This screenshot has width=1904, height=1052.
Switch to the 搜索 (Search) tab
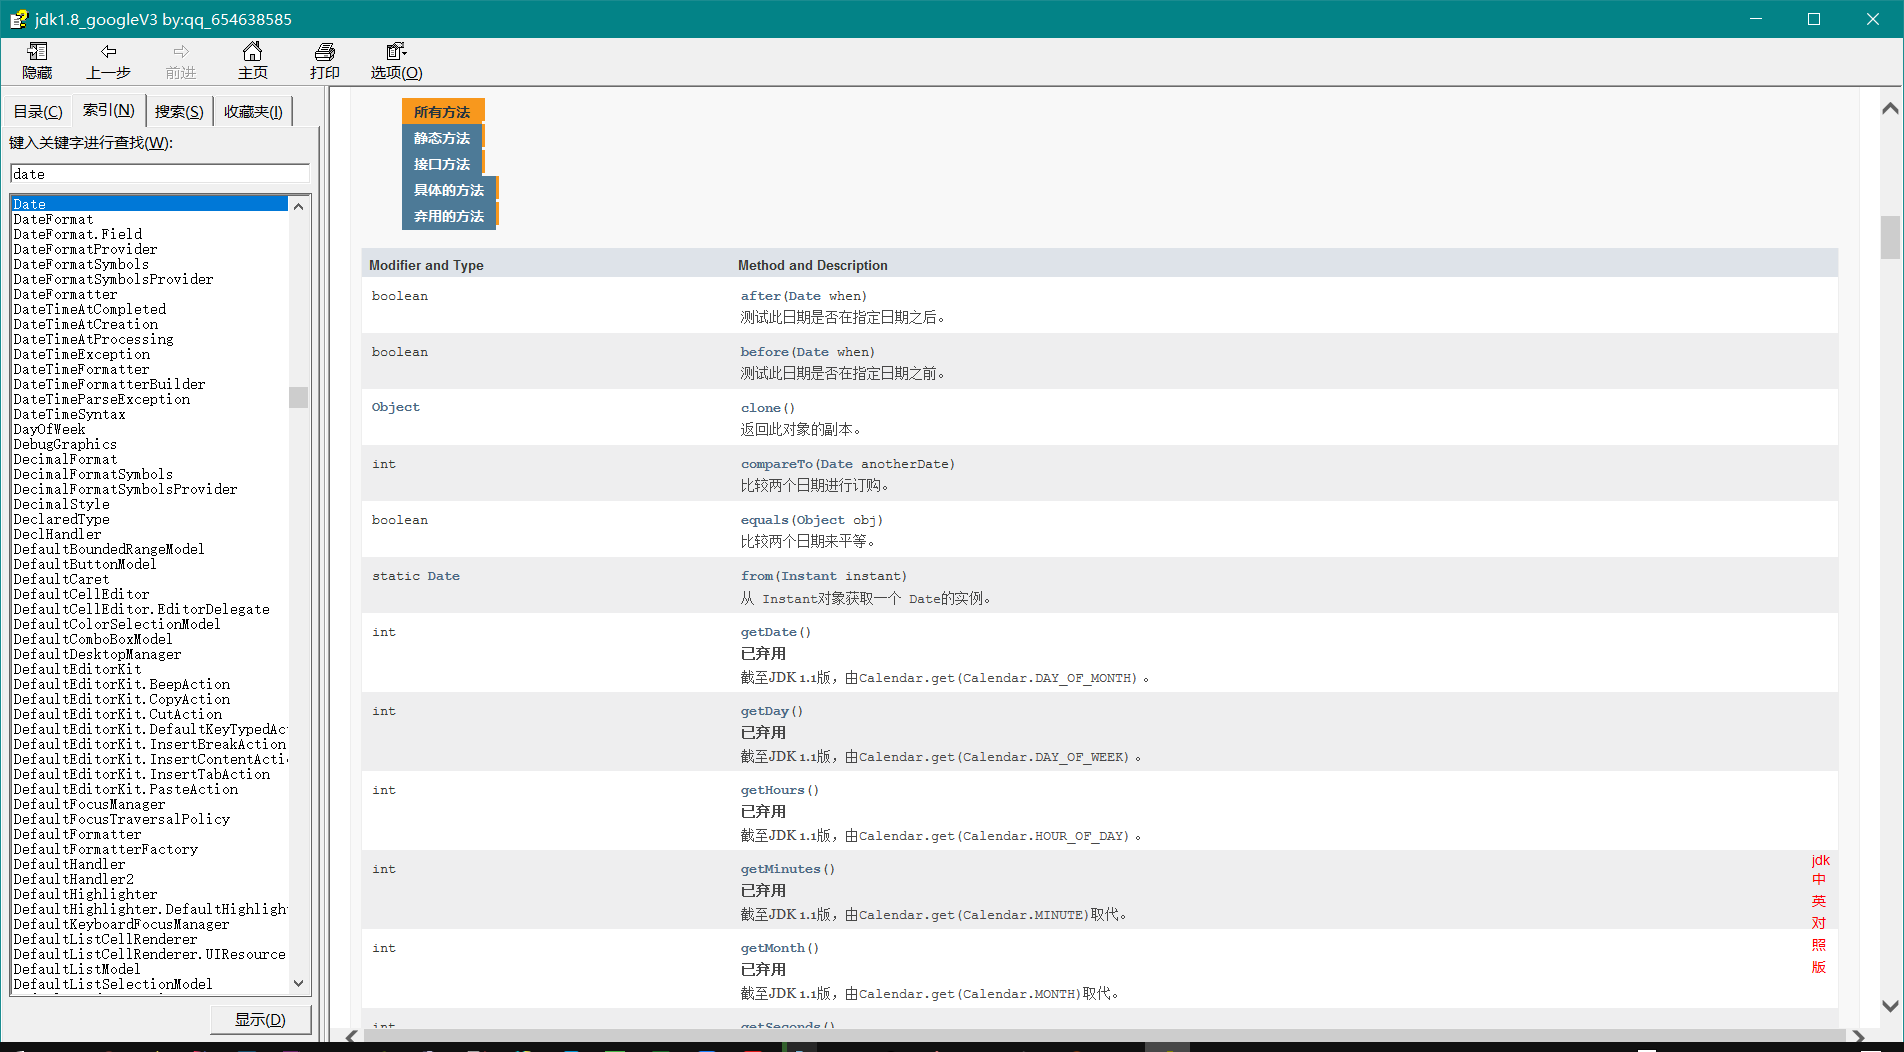[x=179, y=112]
